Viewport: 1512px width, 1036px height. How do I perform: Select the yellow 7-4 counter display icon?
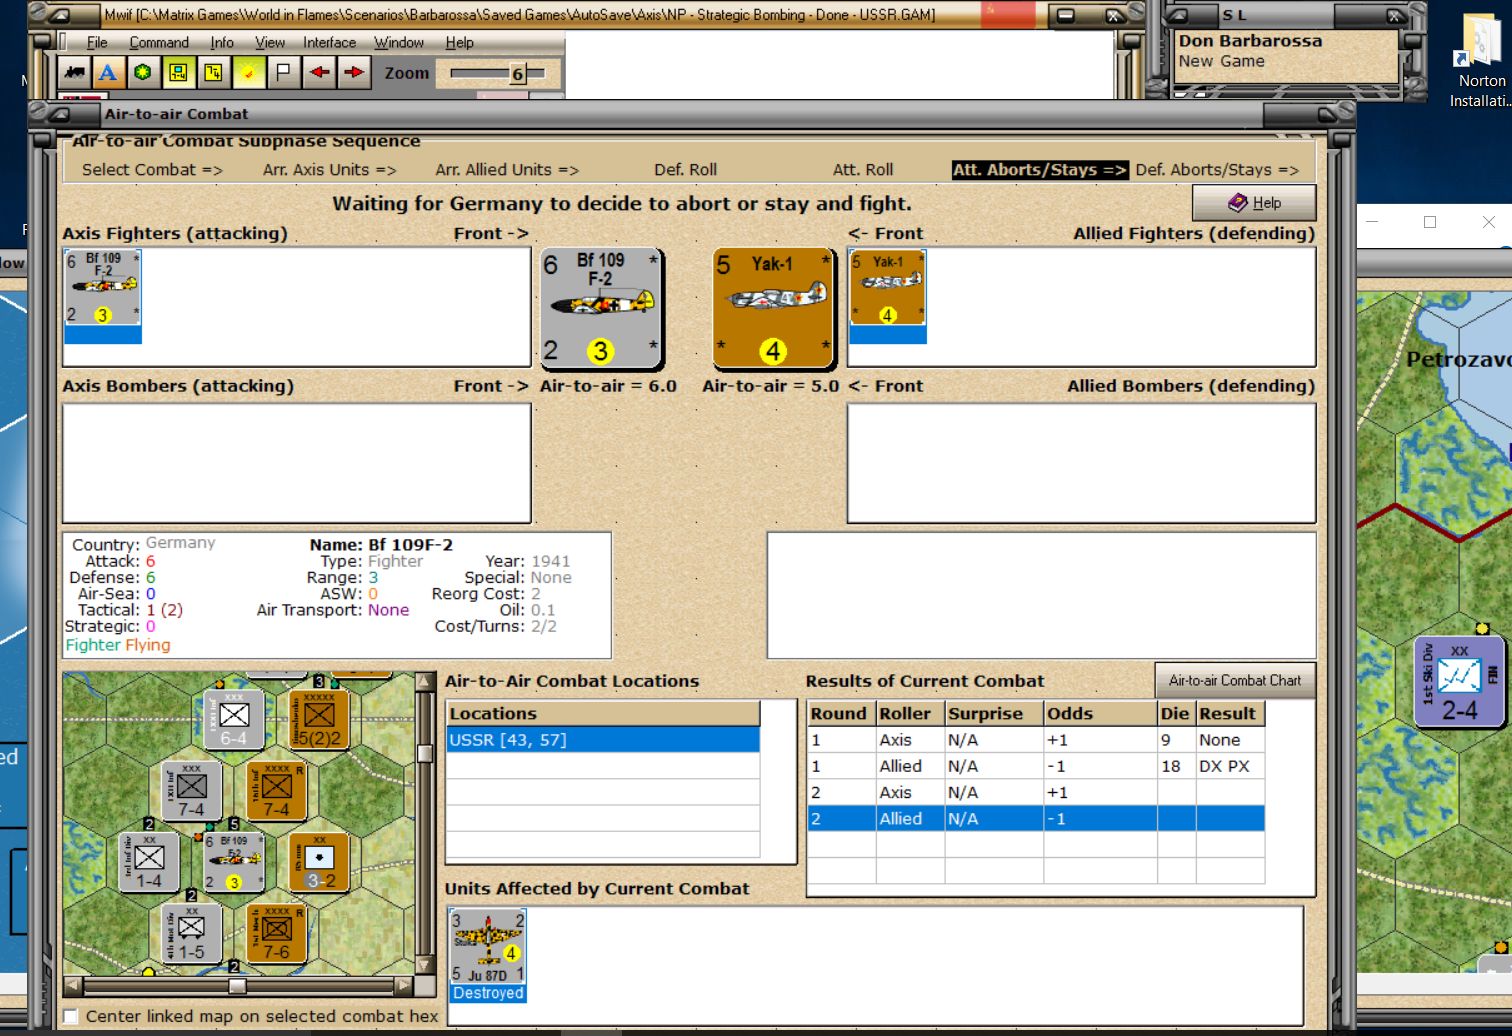pyautogui.click(x=214, y=72)
